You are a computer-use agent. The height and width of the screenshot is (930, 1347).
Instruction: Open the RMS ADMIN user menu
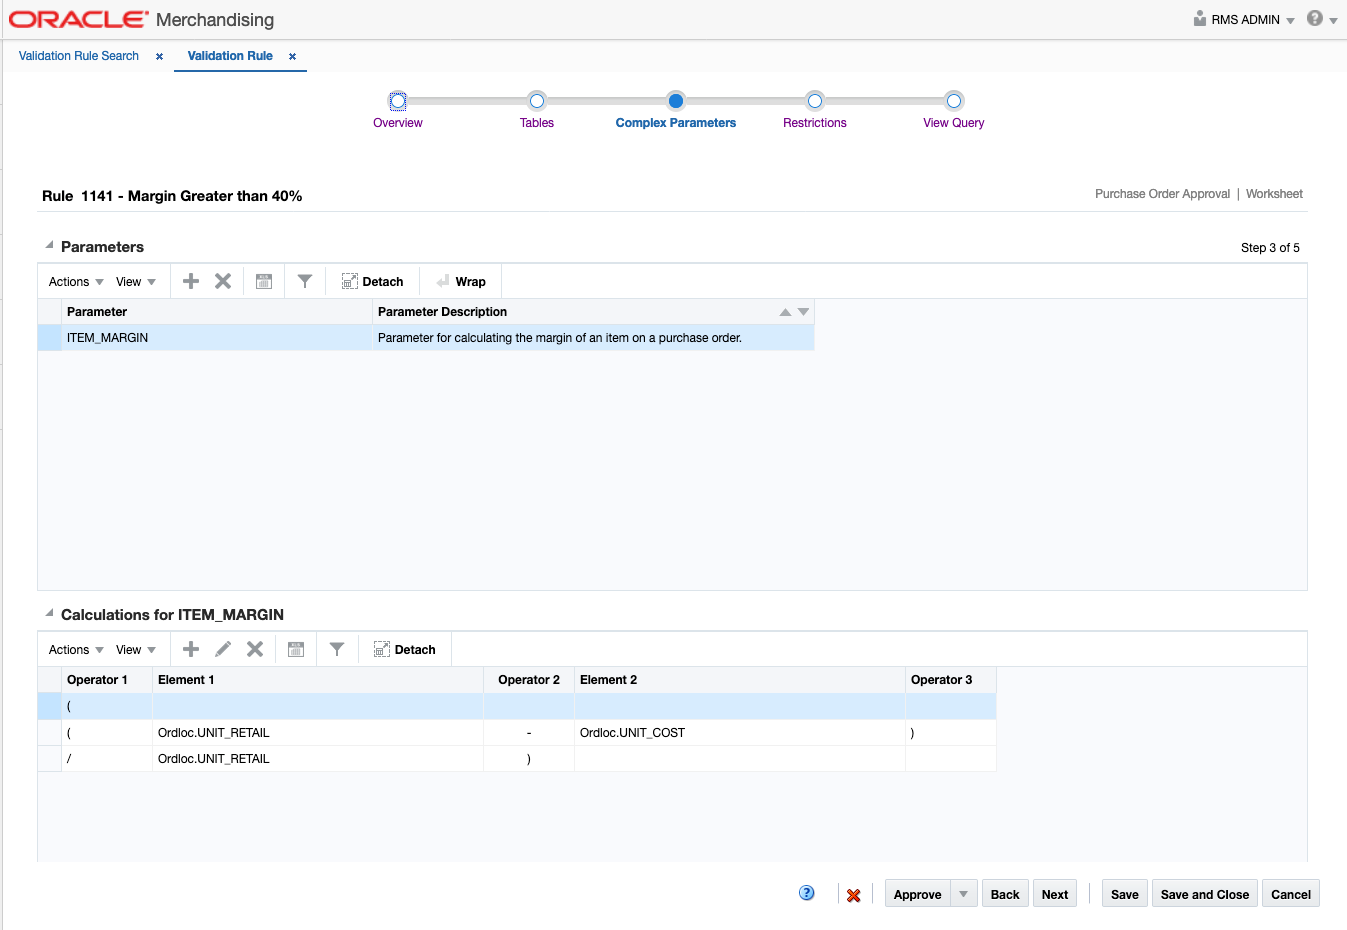point(1243,19)
